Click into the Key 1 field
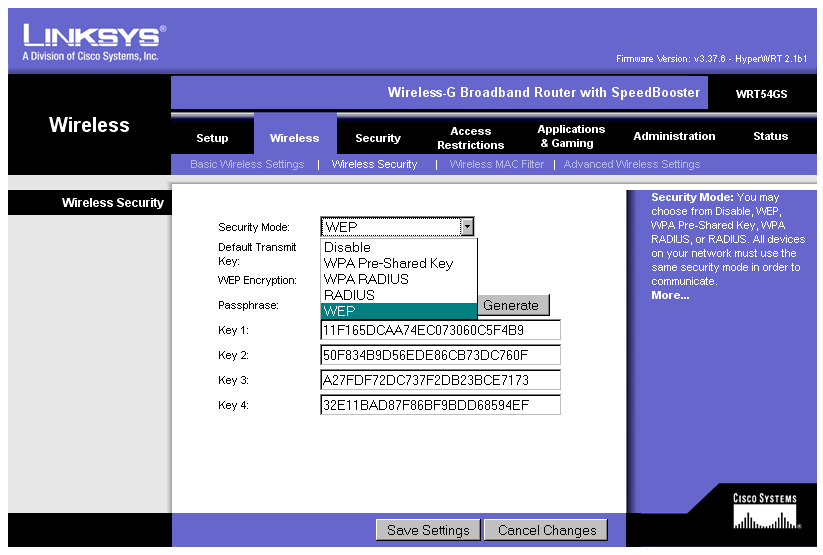 point(440,330)
